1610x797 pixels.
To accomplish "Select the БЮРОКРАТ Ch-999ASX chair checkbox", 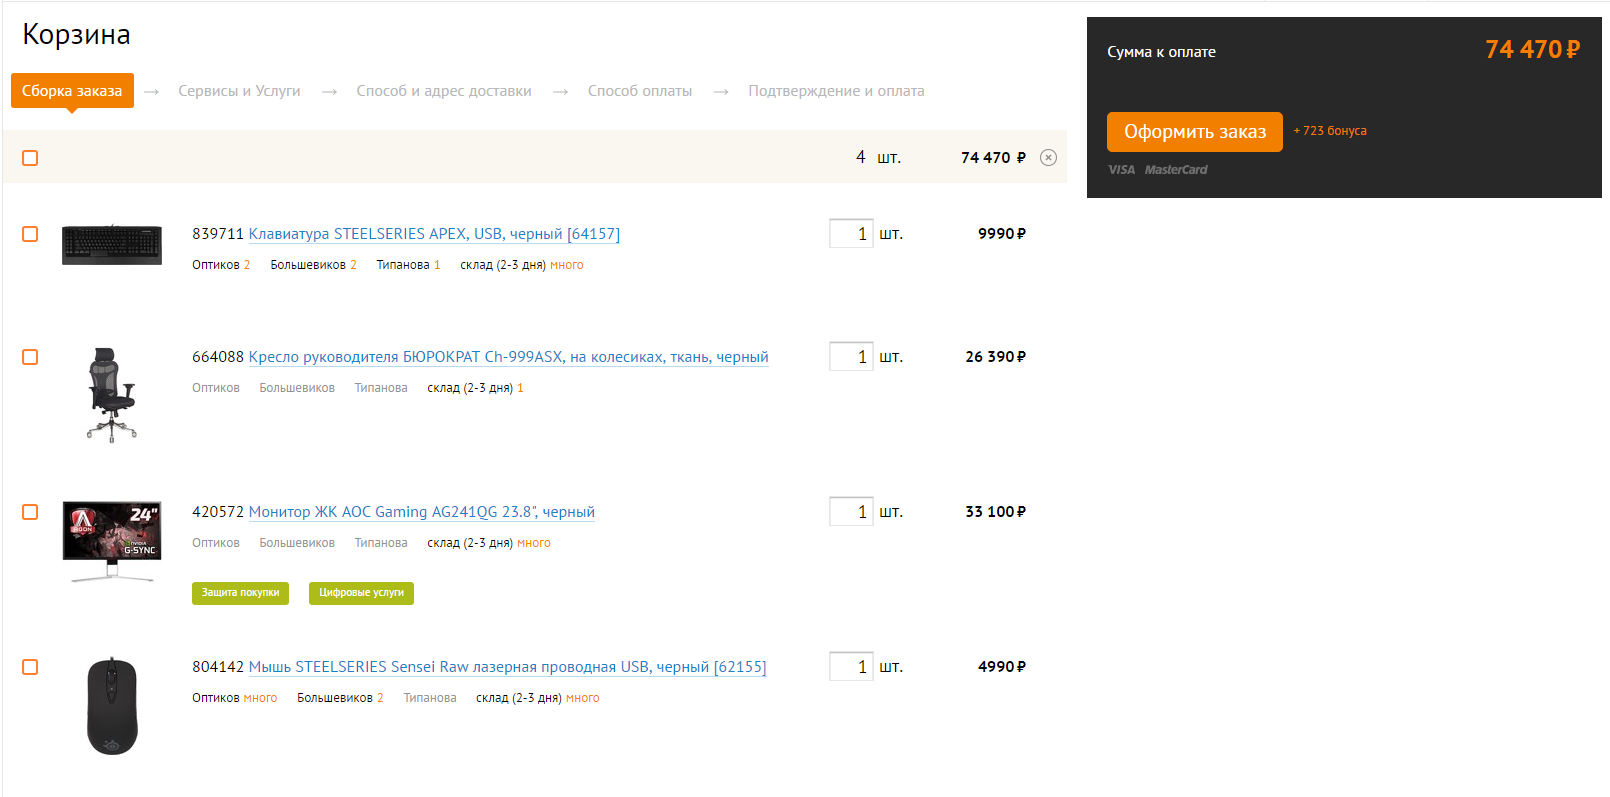I will [x=30, y=357].
